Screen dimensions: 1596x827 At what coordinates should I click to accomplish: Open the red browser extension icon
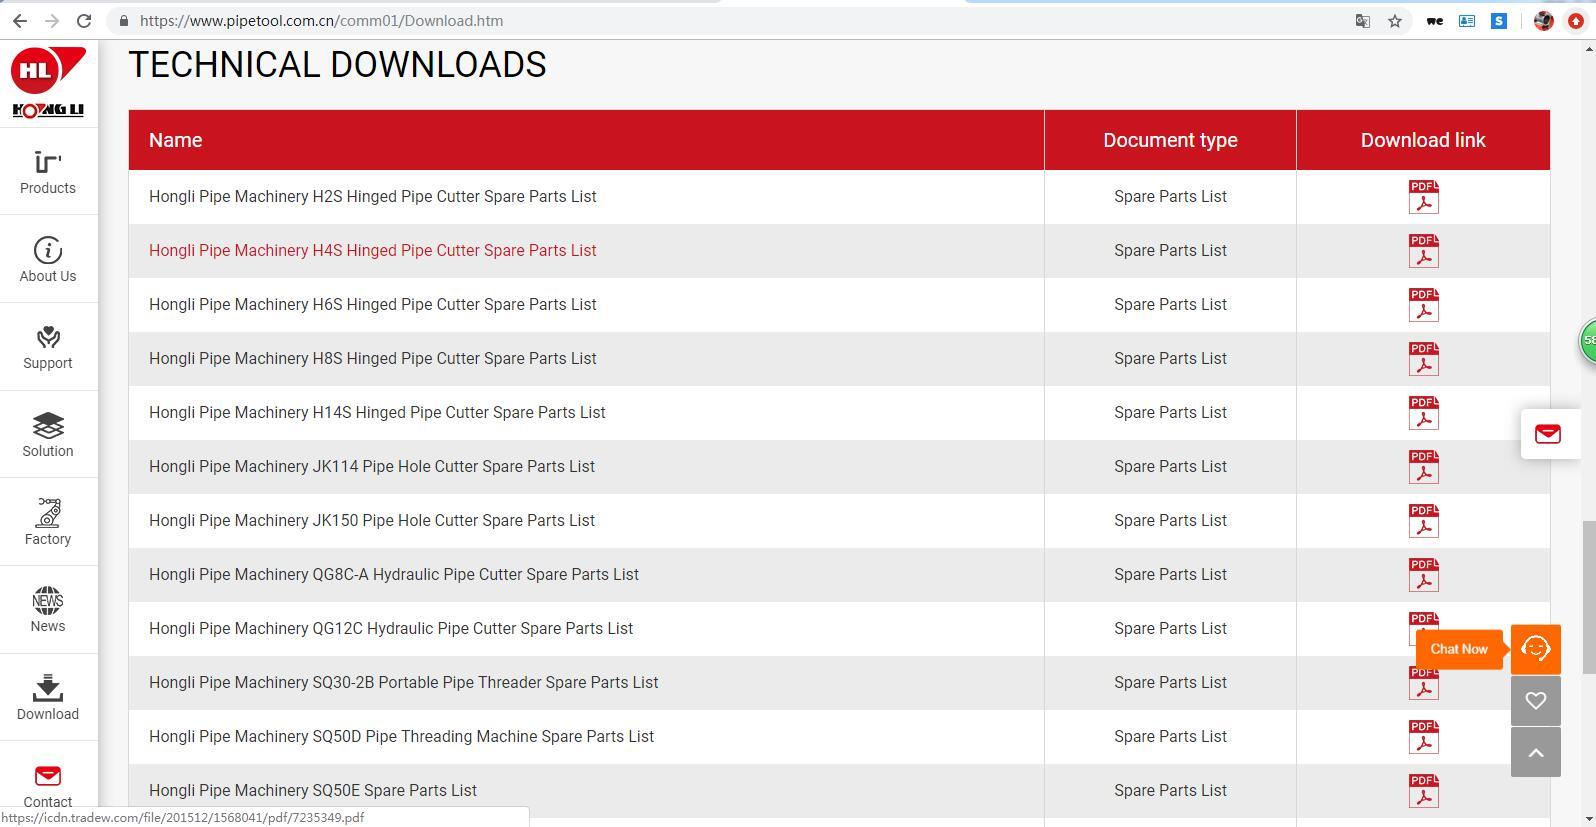point(1576,21)
